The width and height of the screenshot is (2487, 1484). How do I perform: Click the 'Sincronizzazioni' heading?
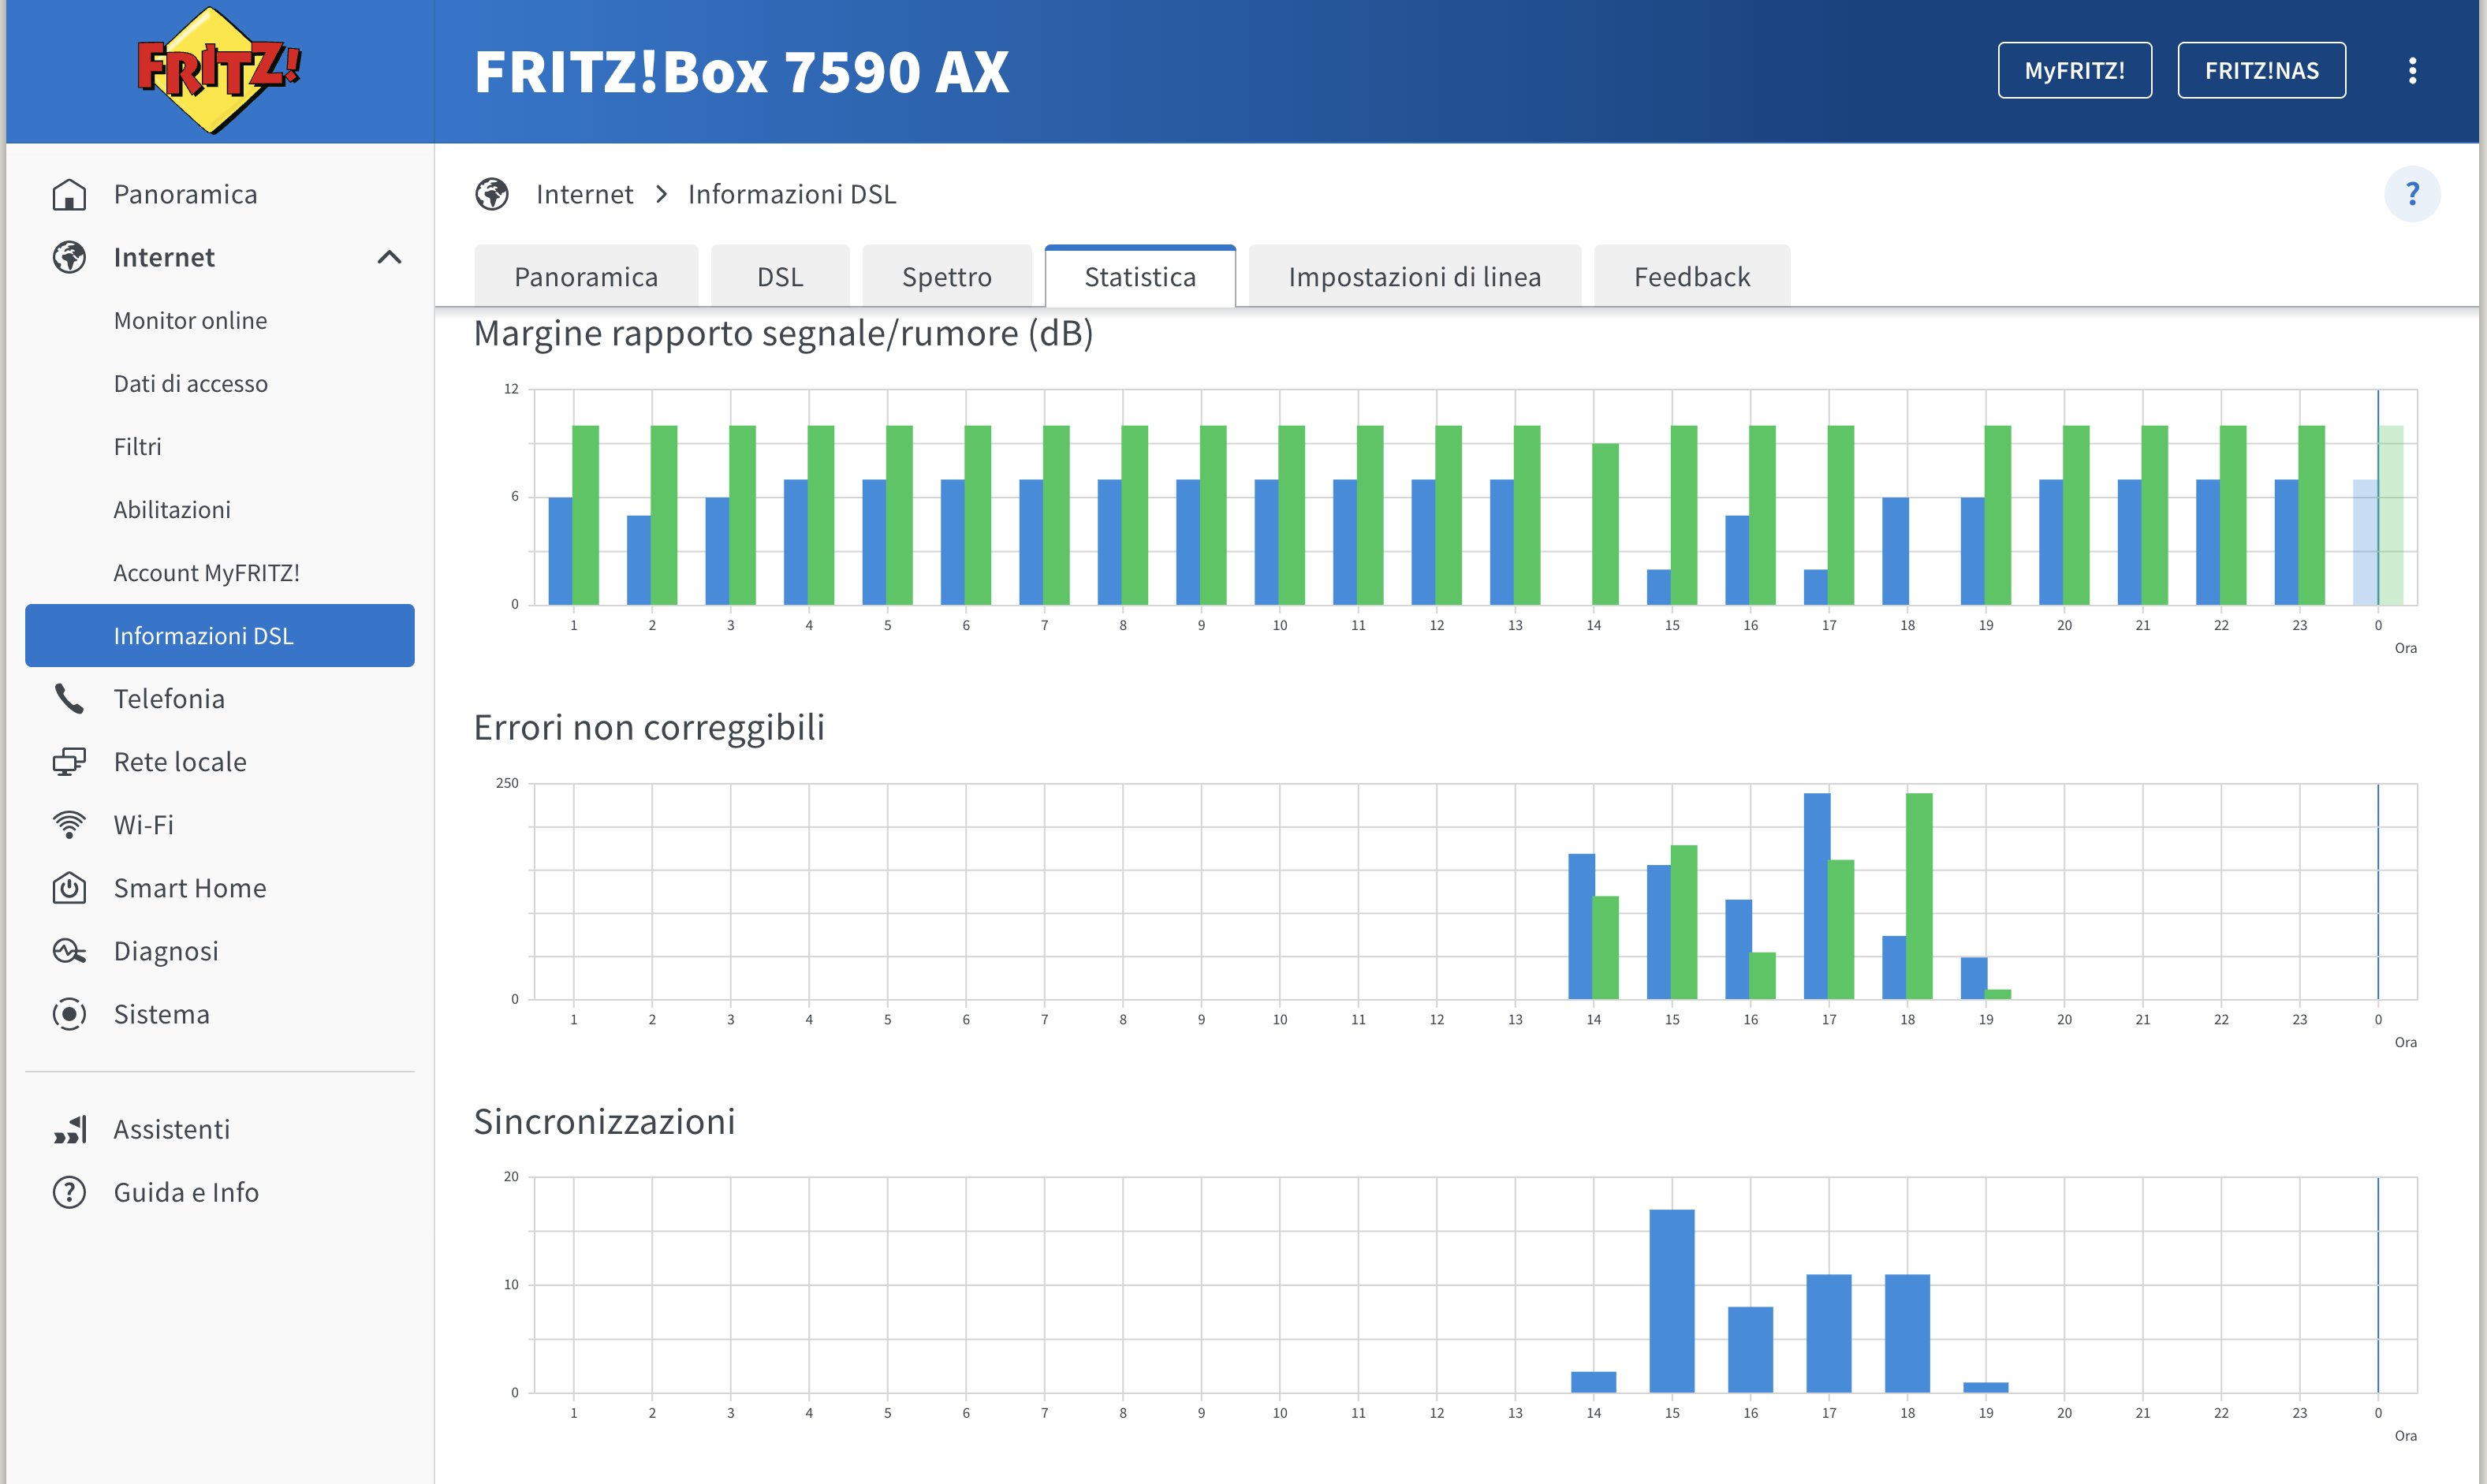(604, 1122)
